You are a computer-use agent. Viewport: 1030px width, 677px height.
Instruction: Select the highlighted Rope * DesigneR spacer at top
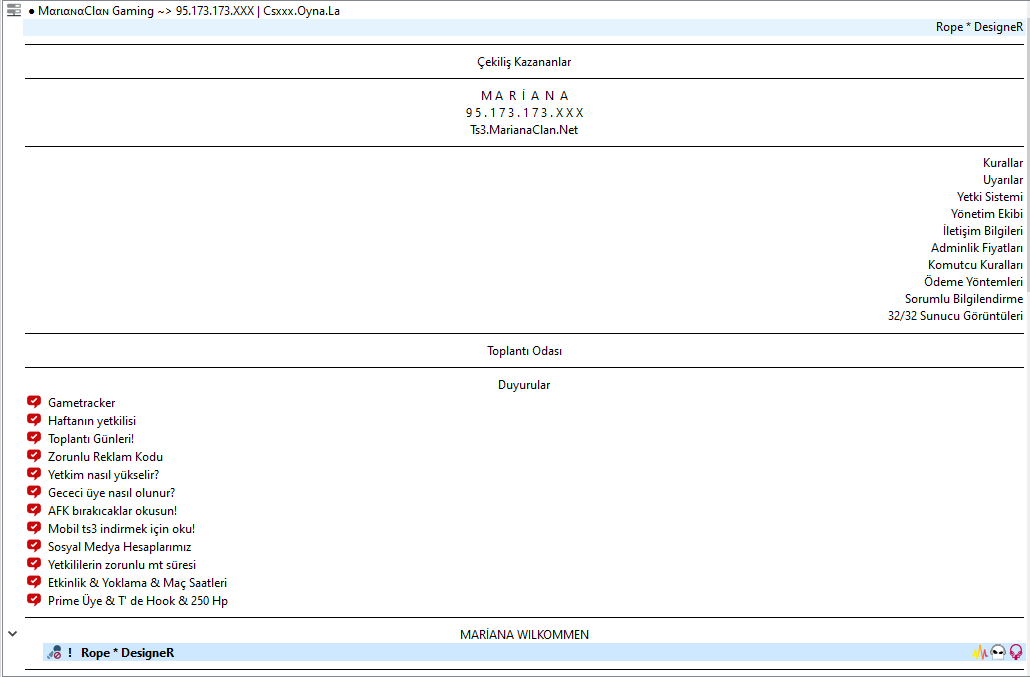(524, 27)
